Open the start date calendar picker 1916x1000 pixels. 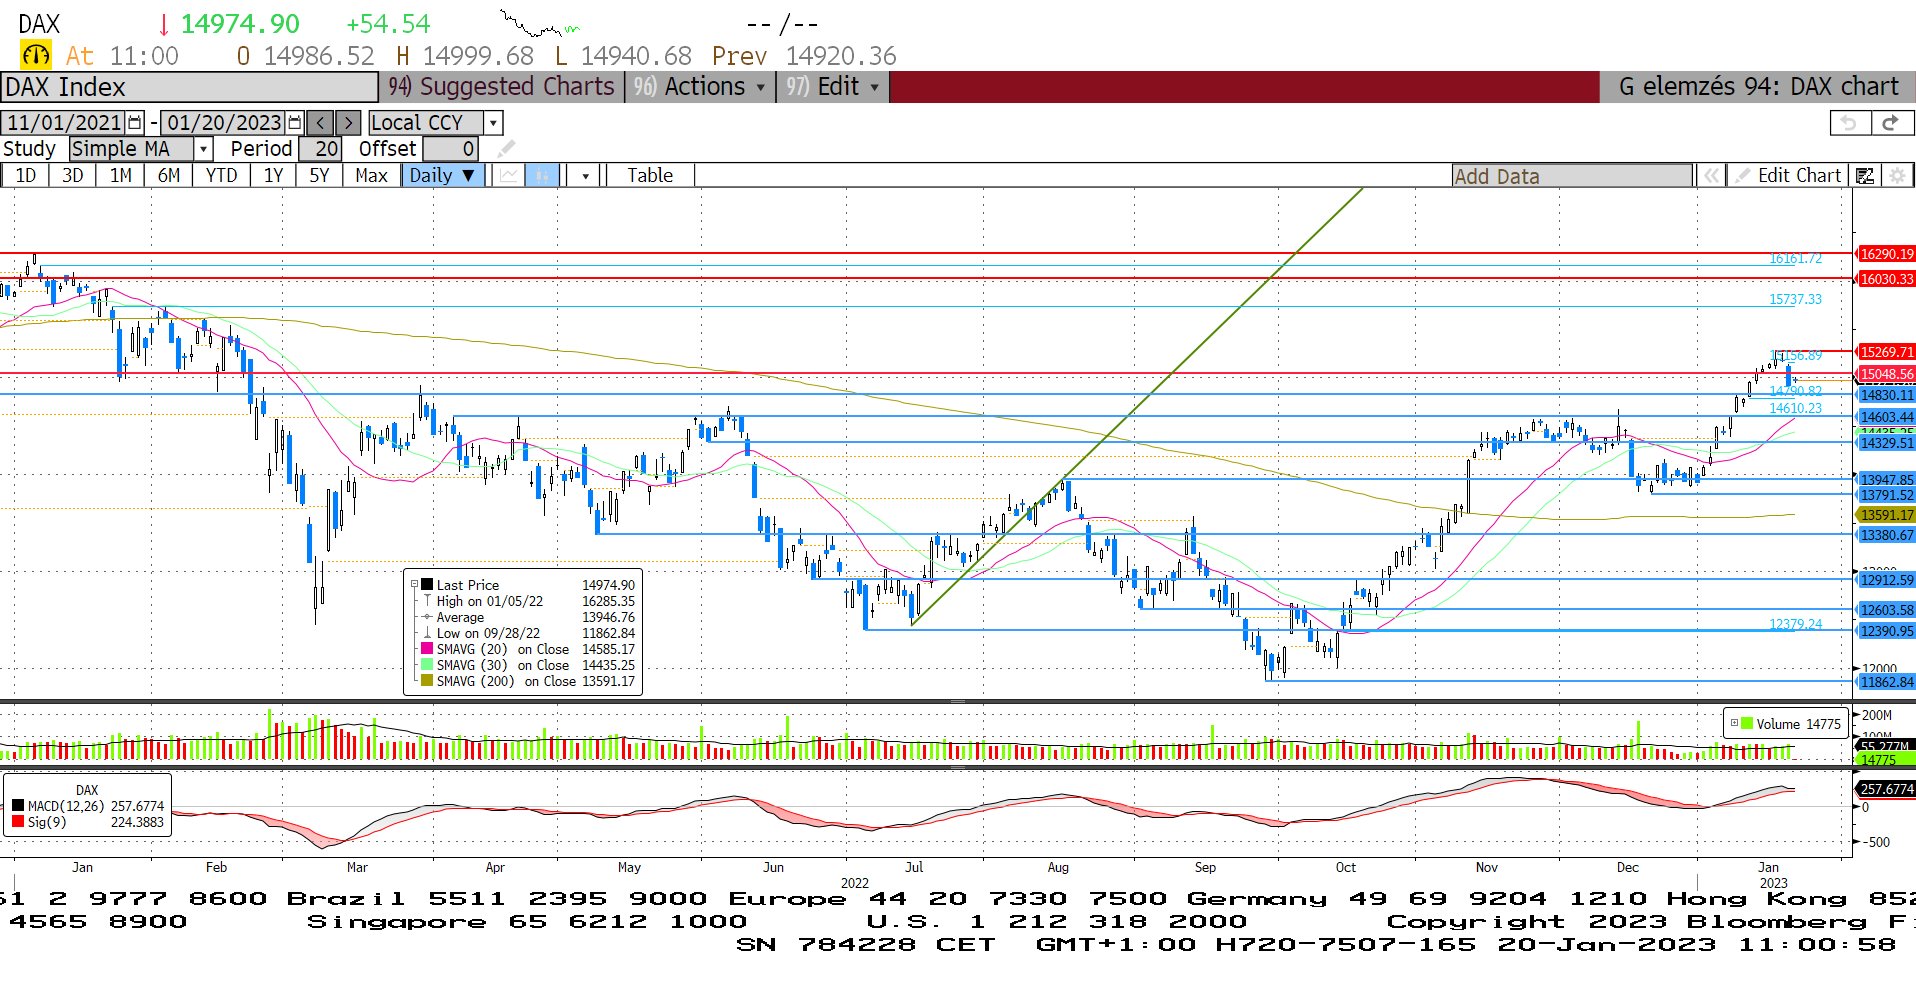pos(135,123)
